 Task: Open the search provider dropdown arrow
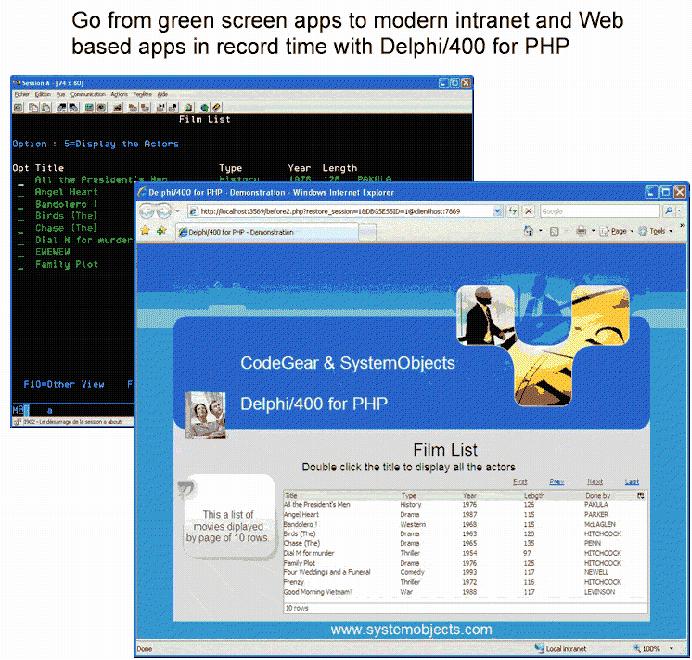click(x=679, y=211)
